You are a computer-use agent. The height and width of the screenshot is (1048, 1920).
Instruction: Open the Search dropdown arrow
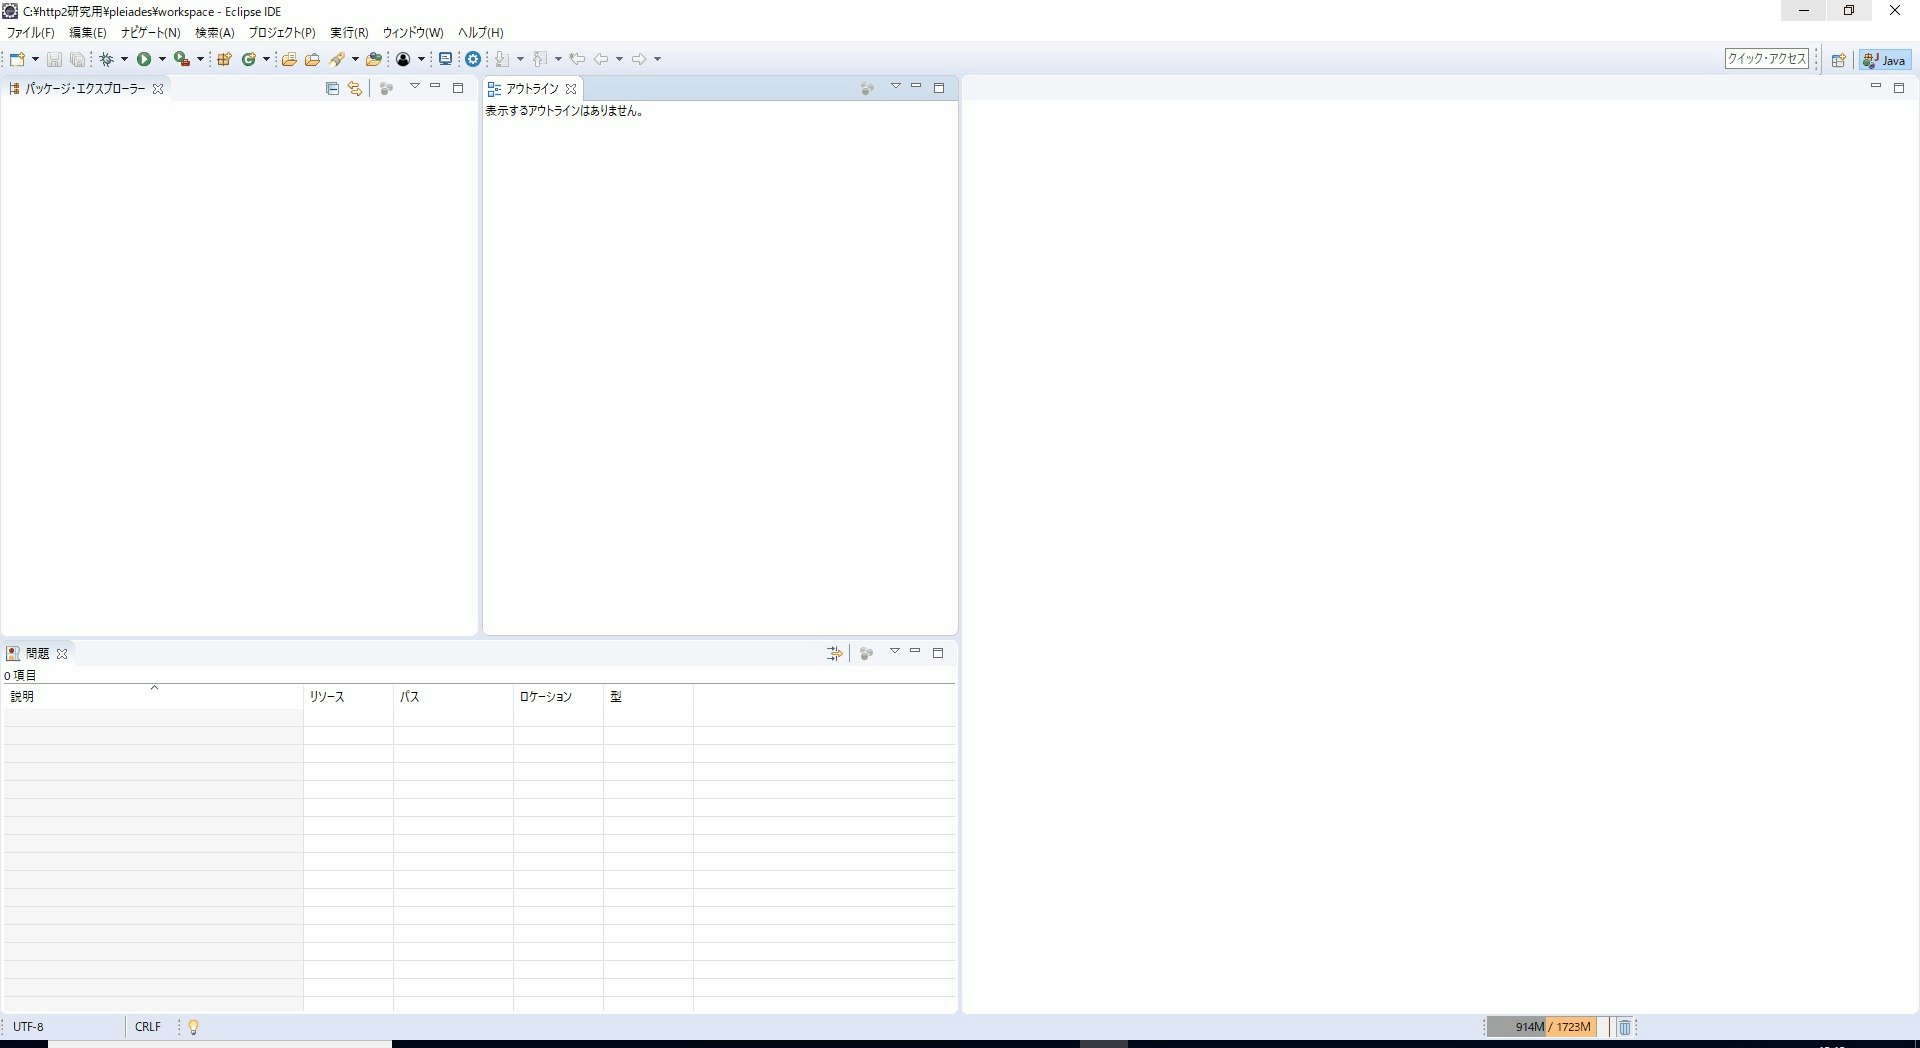click(355, 59)
